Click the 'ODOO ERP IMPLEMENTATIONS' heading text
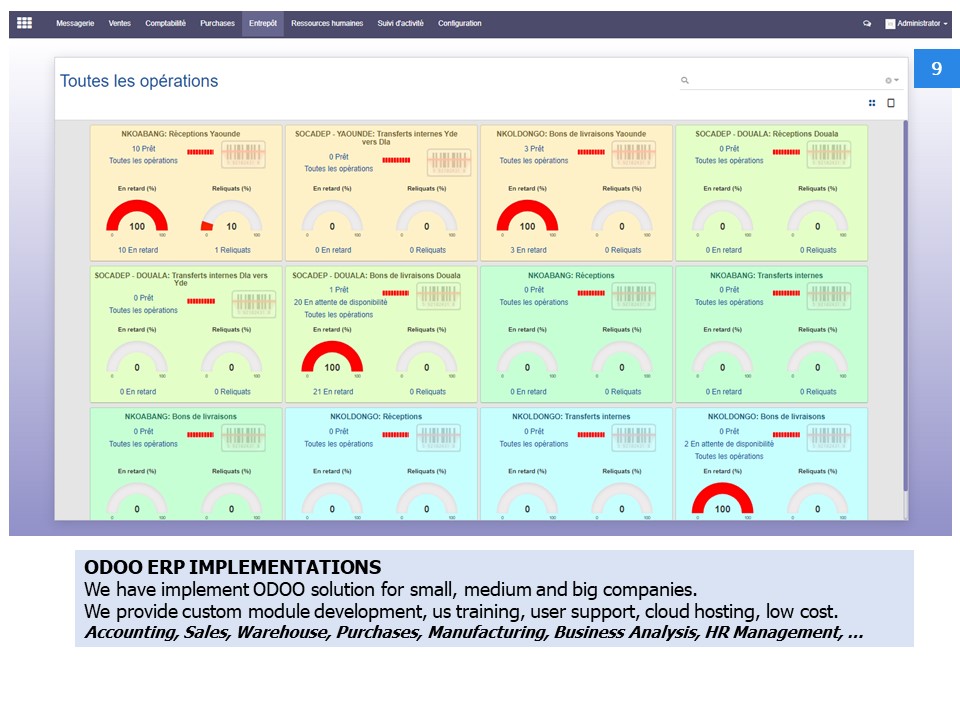 click(233, 568)
